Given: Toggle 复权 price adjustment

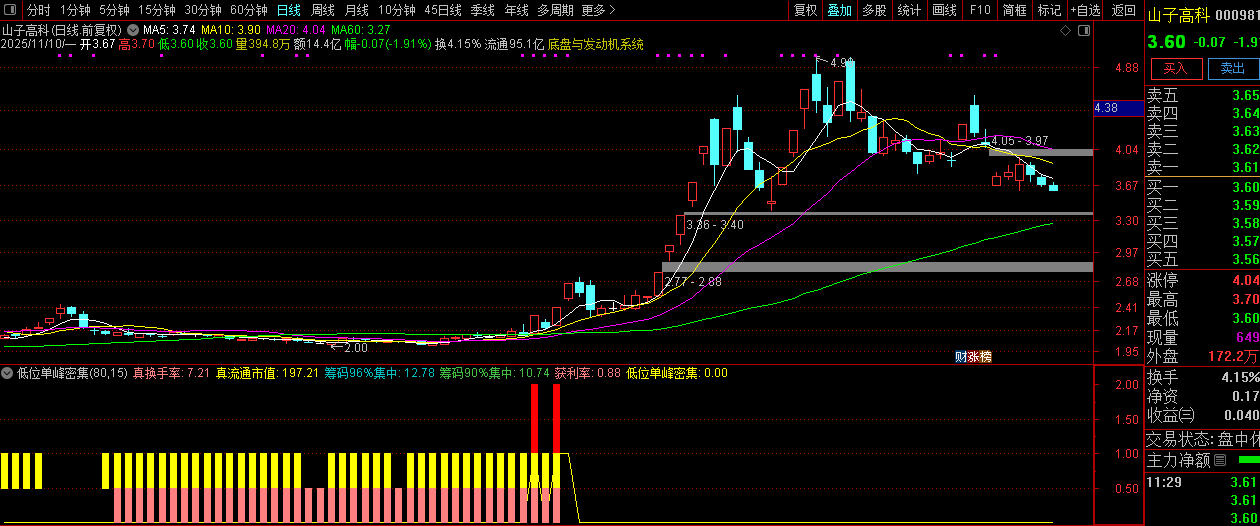Looking at the screenshot, I should point(805,10).
